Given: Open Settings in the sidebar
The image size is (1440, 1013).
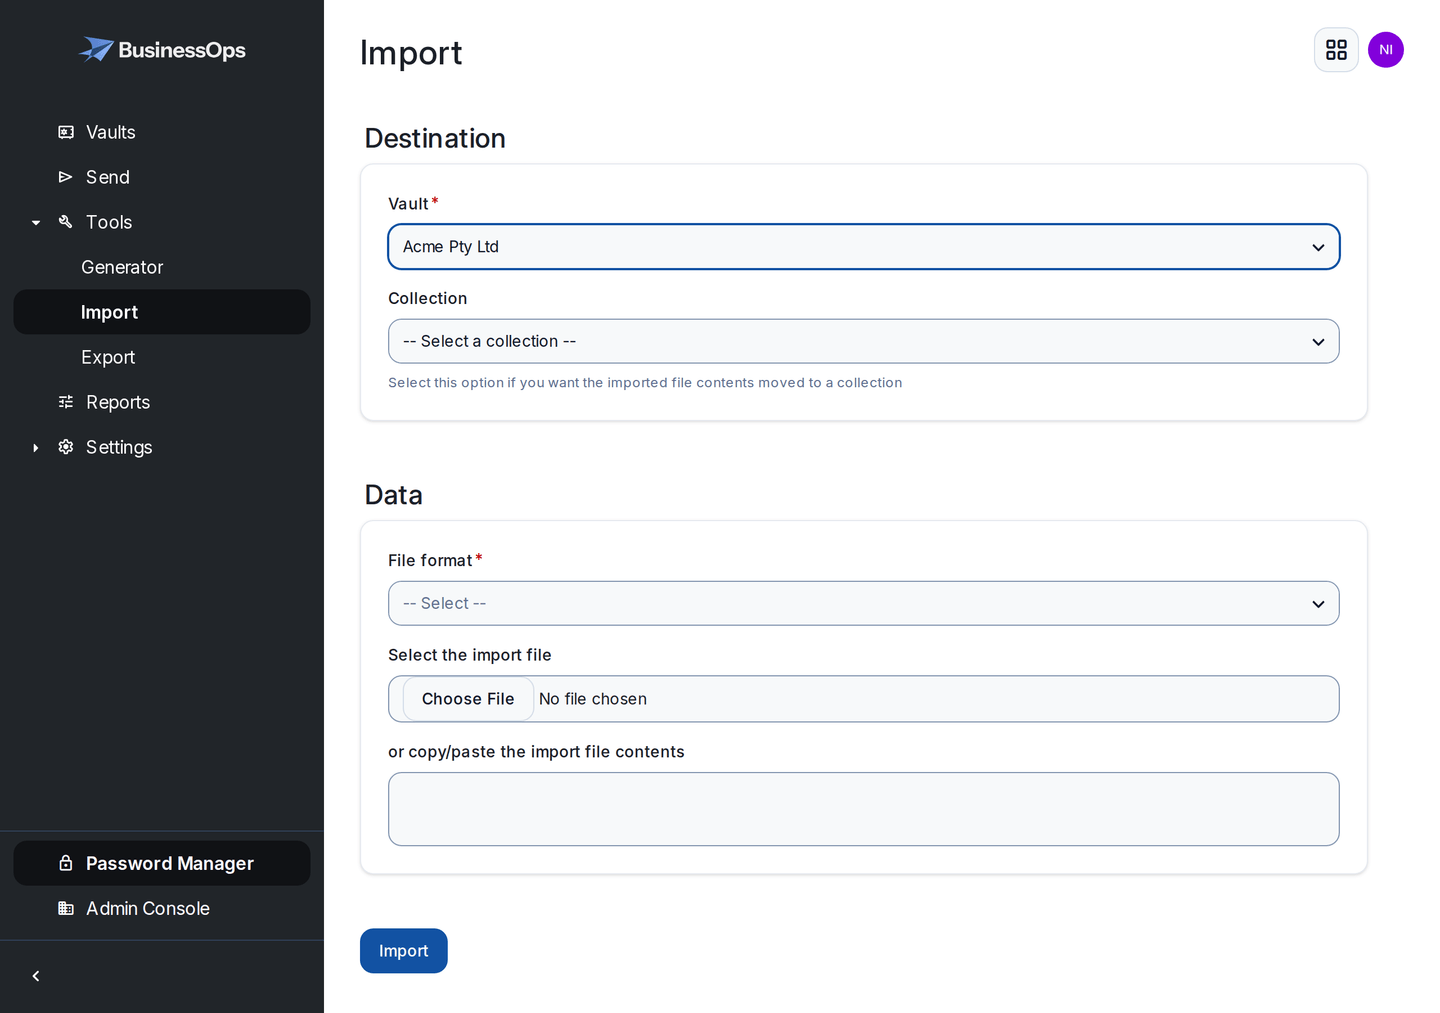Looking at the screenshot, I should (x=119, y=447).
